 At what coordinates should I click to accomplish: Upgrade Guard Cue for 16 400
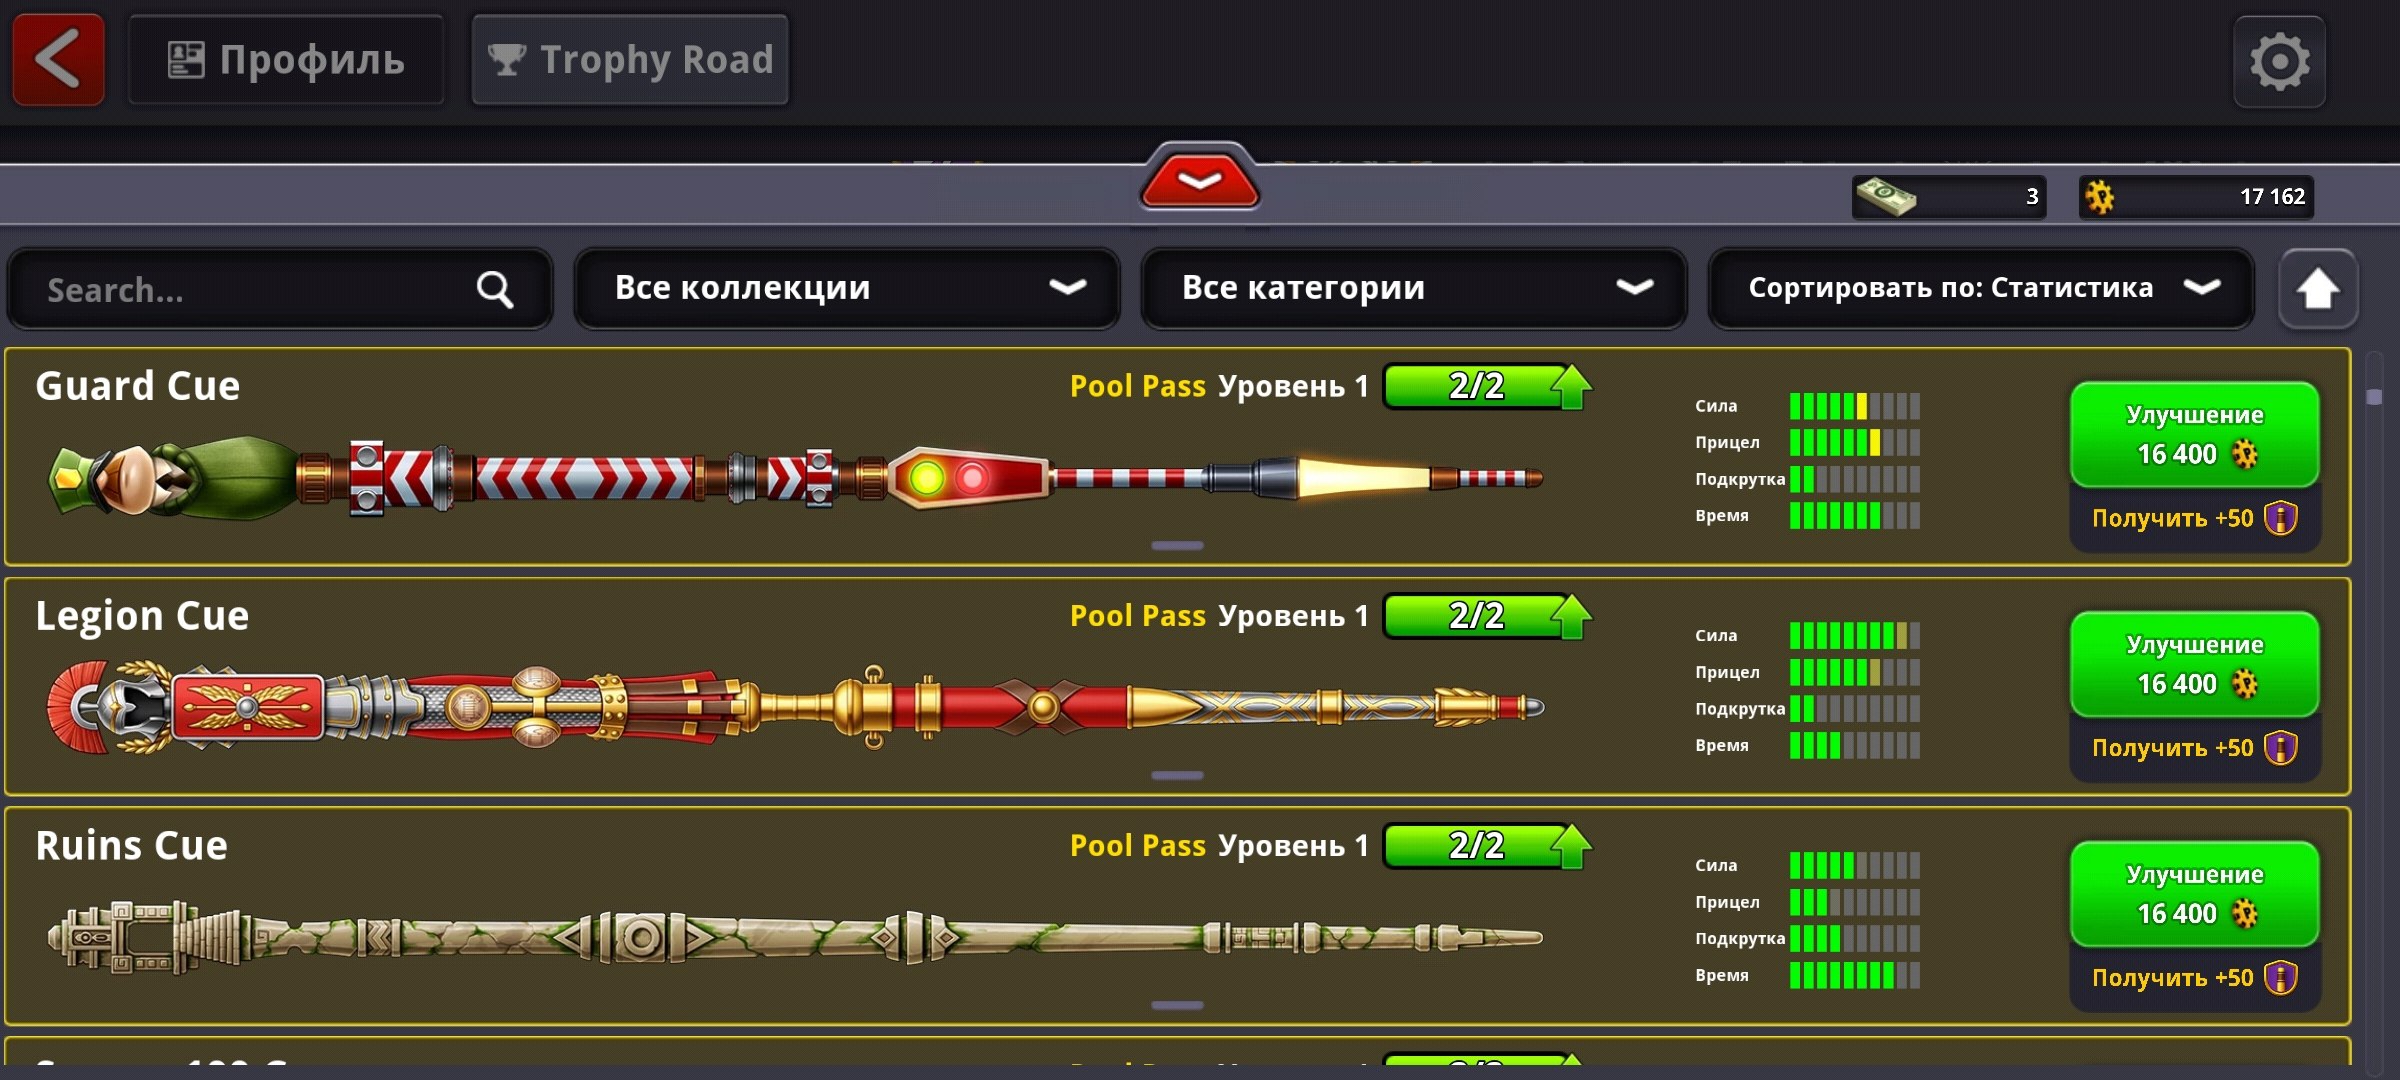click(2195, 435)
